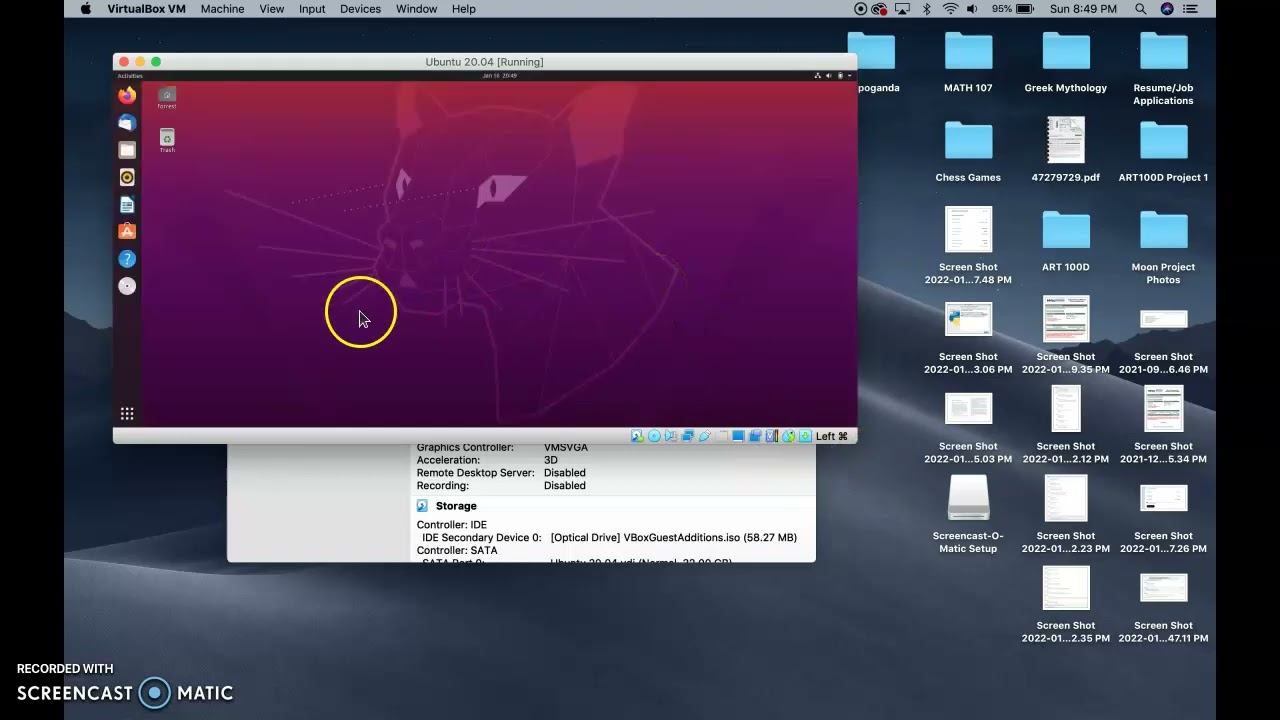Screen dimensions: 1280x720
Task: Show Applications grid in the Ubuntu dock
Action: 127,414
